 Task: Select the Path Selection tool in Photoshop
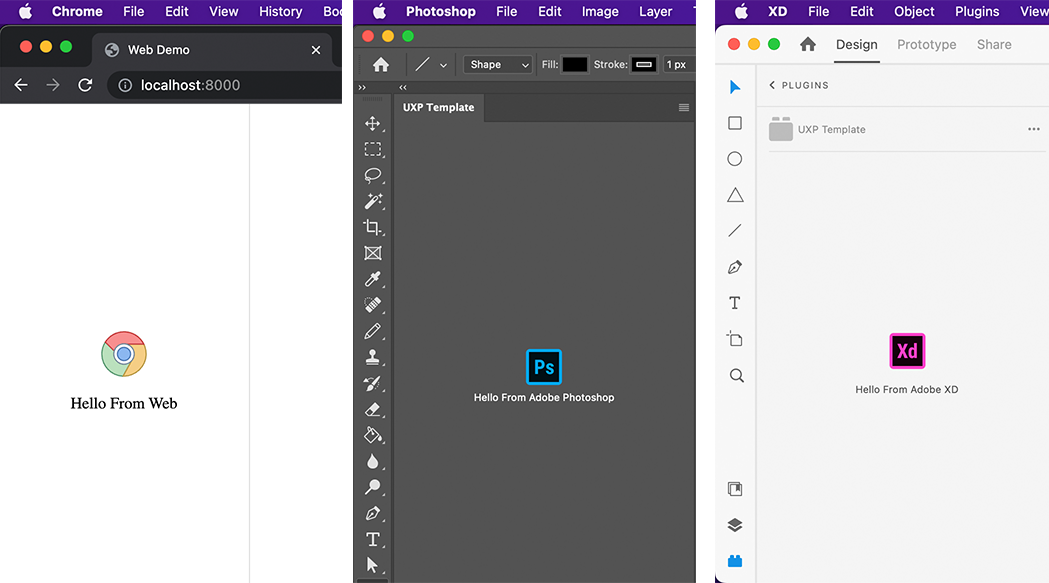(373, 565)
